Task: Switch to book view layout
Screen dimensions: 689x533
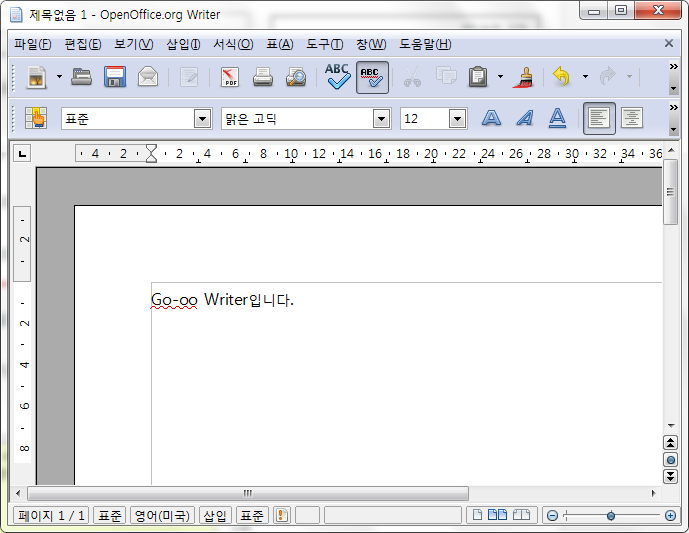Action: tap(522, 515)
